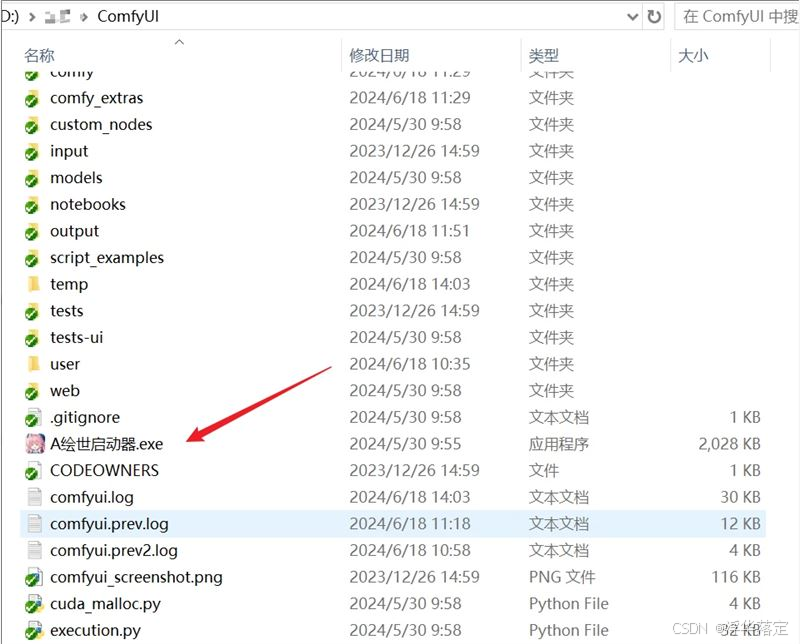The height and width of the screenshot is (644, 800).
Task: Sort files by 名称 column
Action: coord(39,56)
